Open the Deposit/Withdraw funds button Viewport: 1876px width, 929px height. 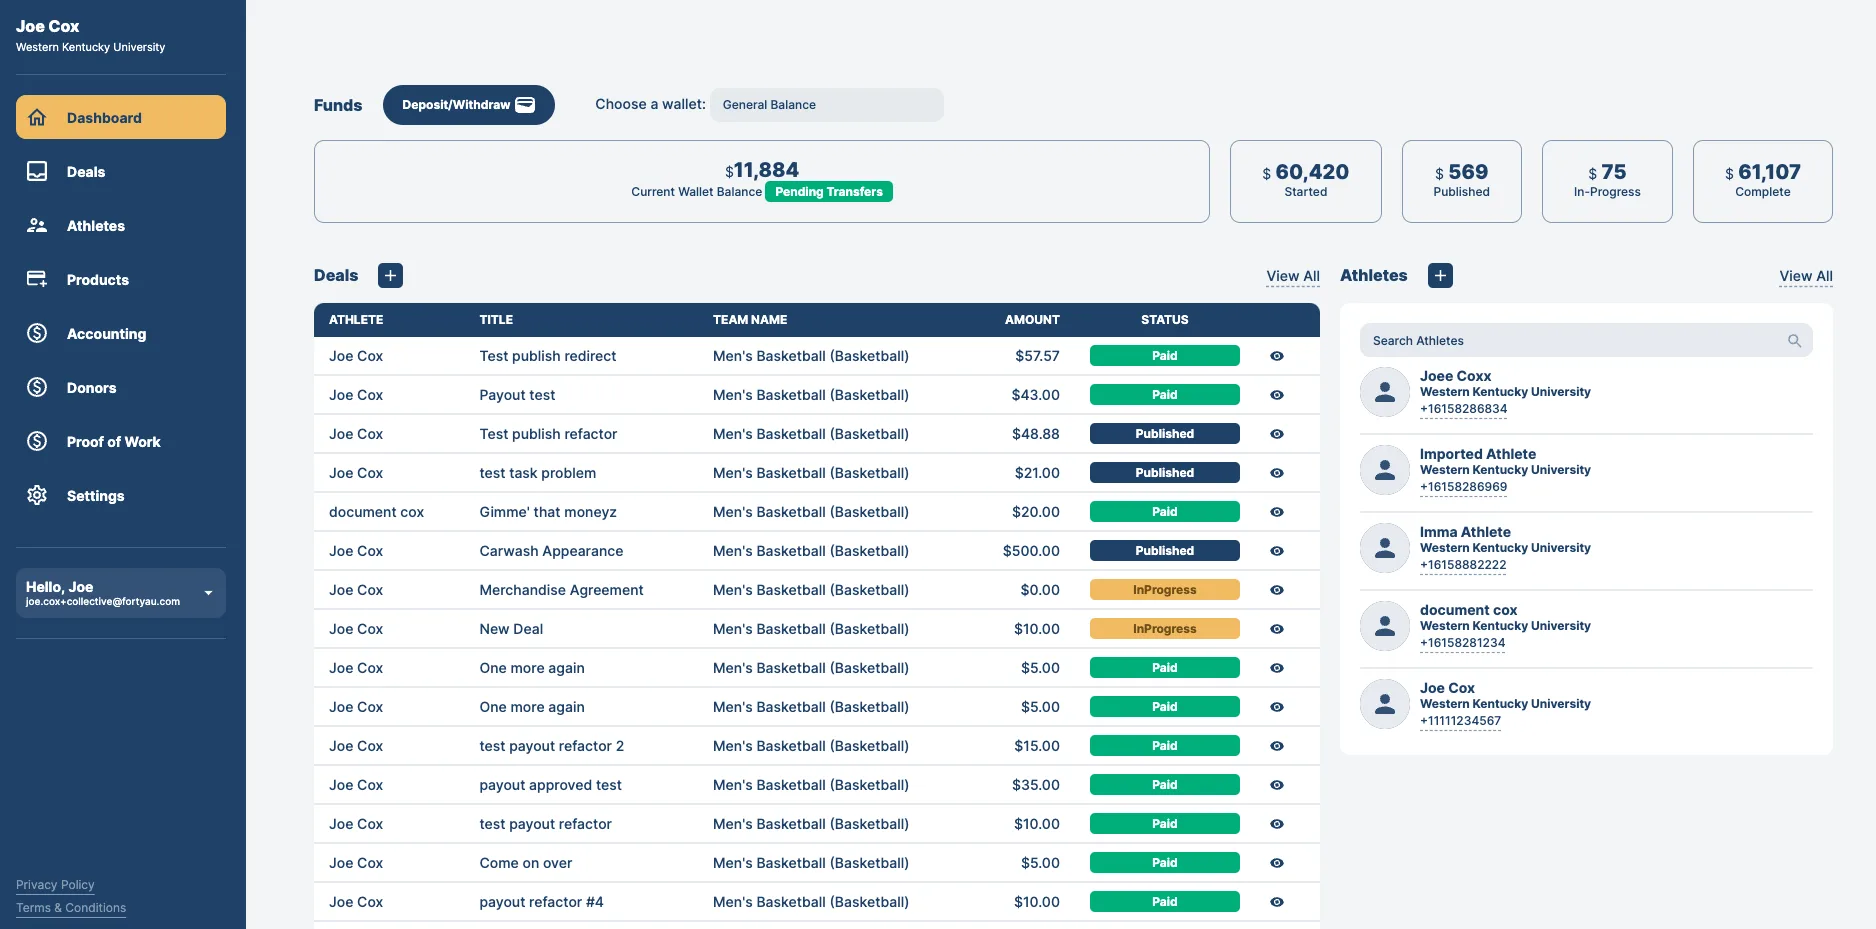click(x=469, y=105)
